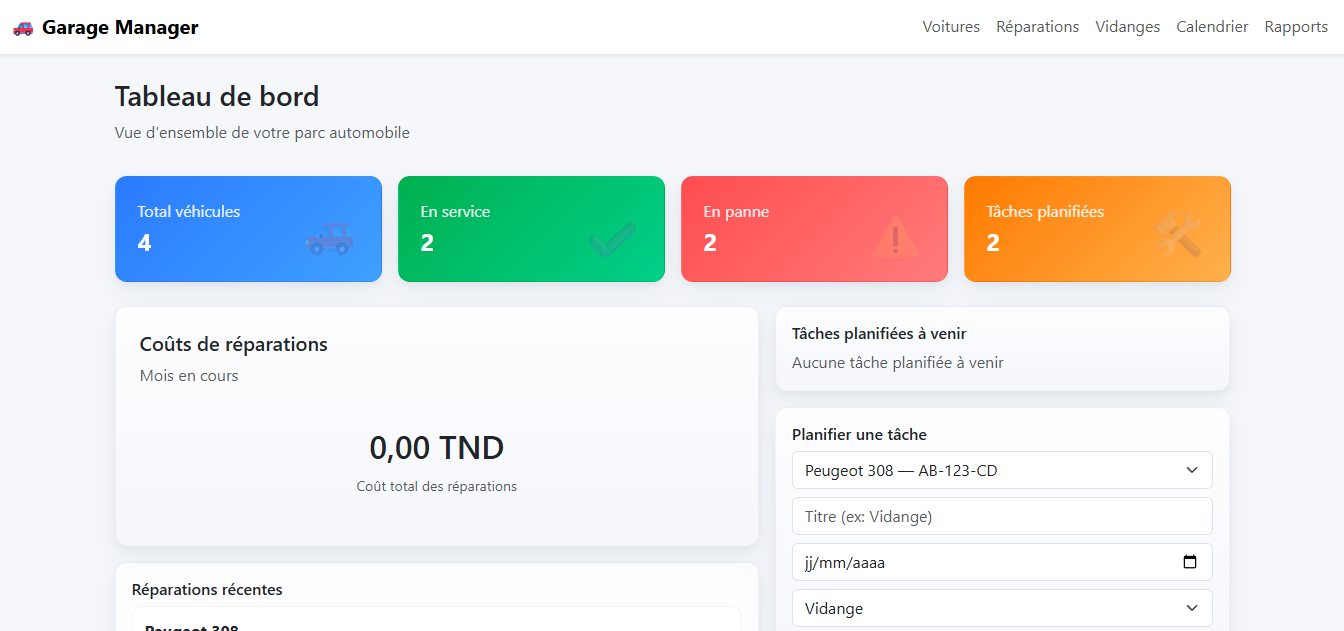
Task: Go to the Réparations page
Action: (1037, 27)
